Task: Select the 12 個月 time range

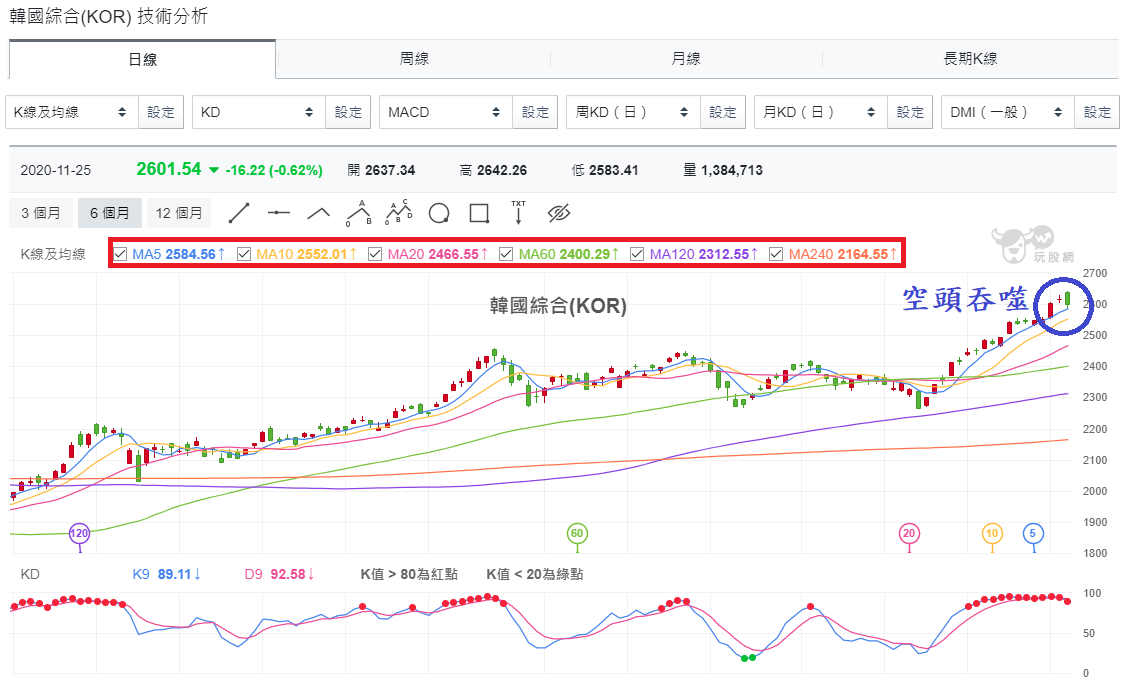Action: point(179,213)
